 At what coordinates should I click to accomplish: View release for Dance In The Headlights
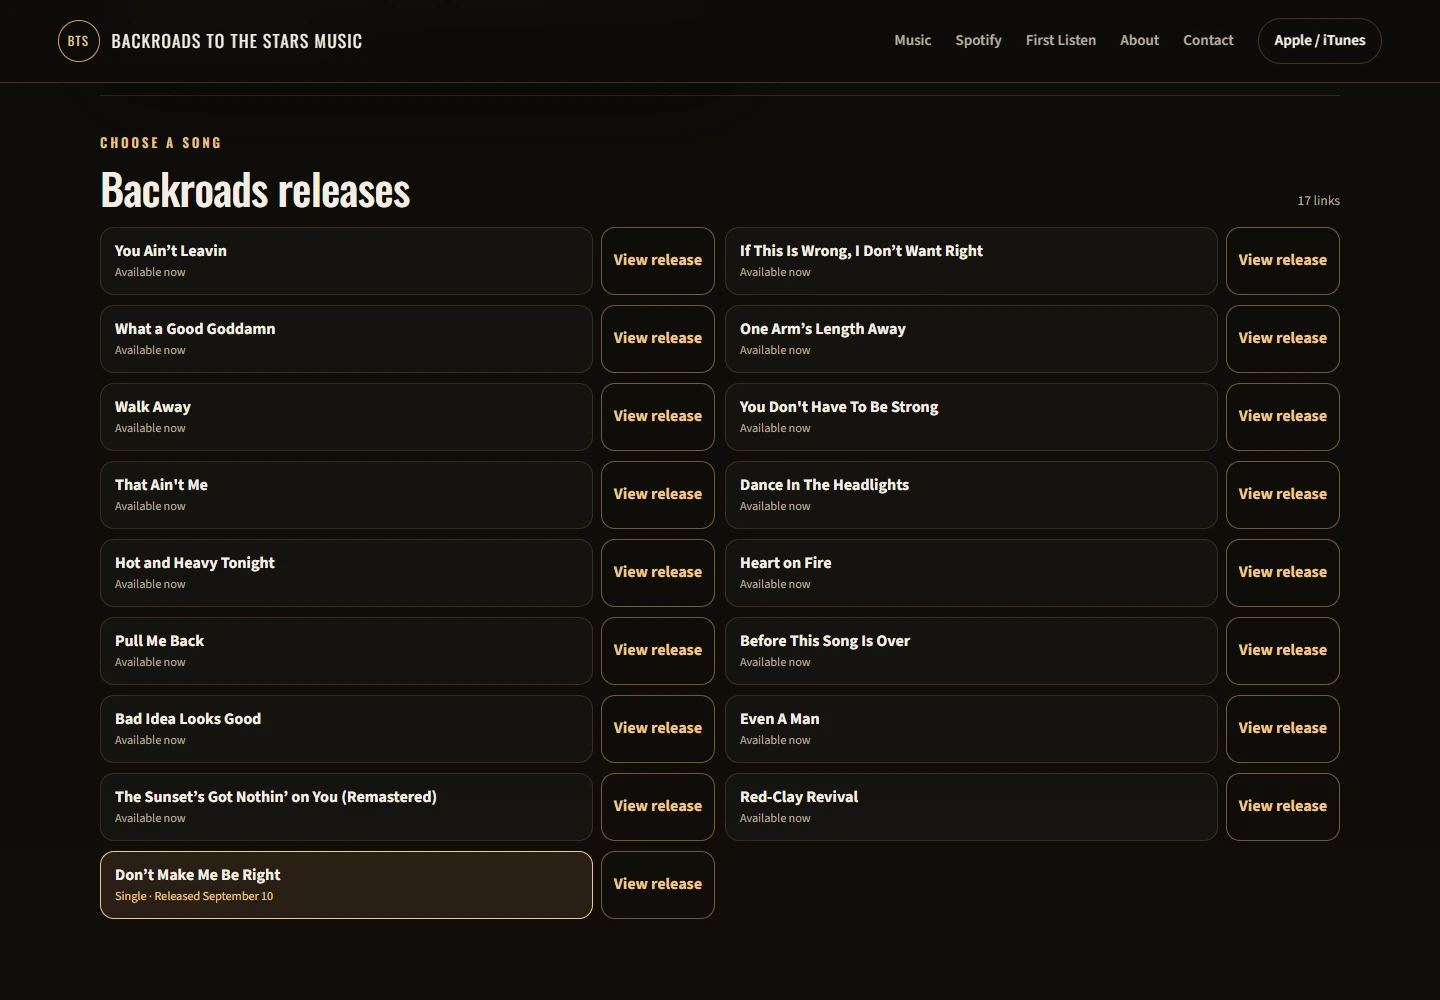pyautogui.click(x=1283, y=495)
